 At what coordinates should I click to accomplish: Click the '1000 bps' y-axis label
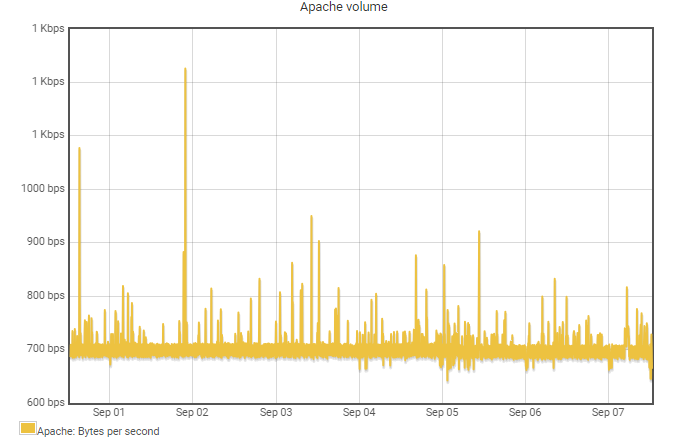[43, 188]
